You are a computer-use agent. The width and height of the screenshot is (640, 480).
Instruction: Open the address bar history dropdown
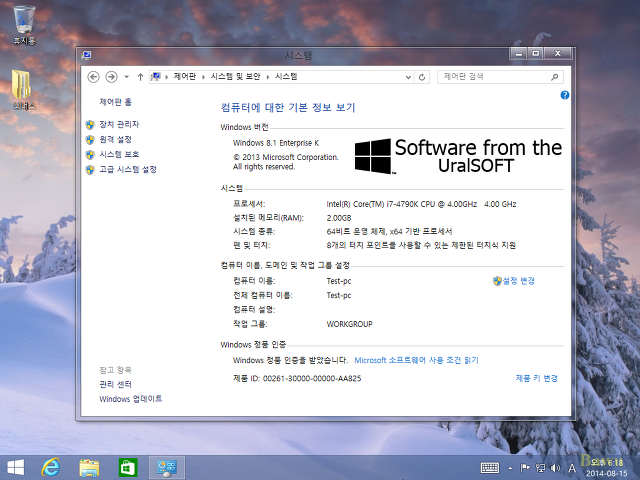(408, 77)
